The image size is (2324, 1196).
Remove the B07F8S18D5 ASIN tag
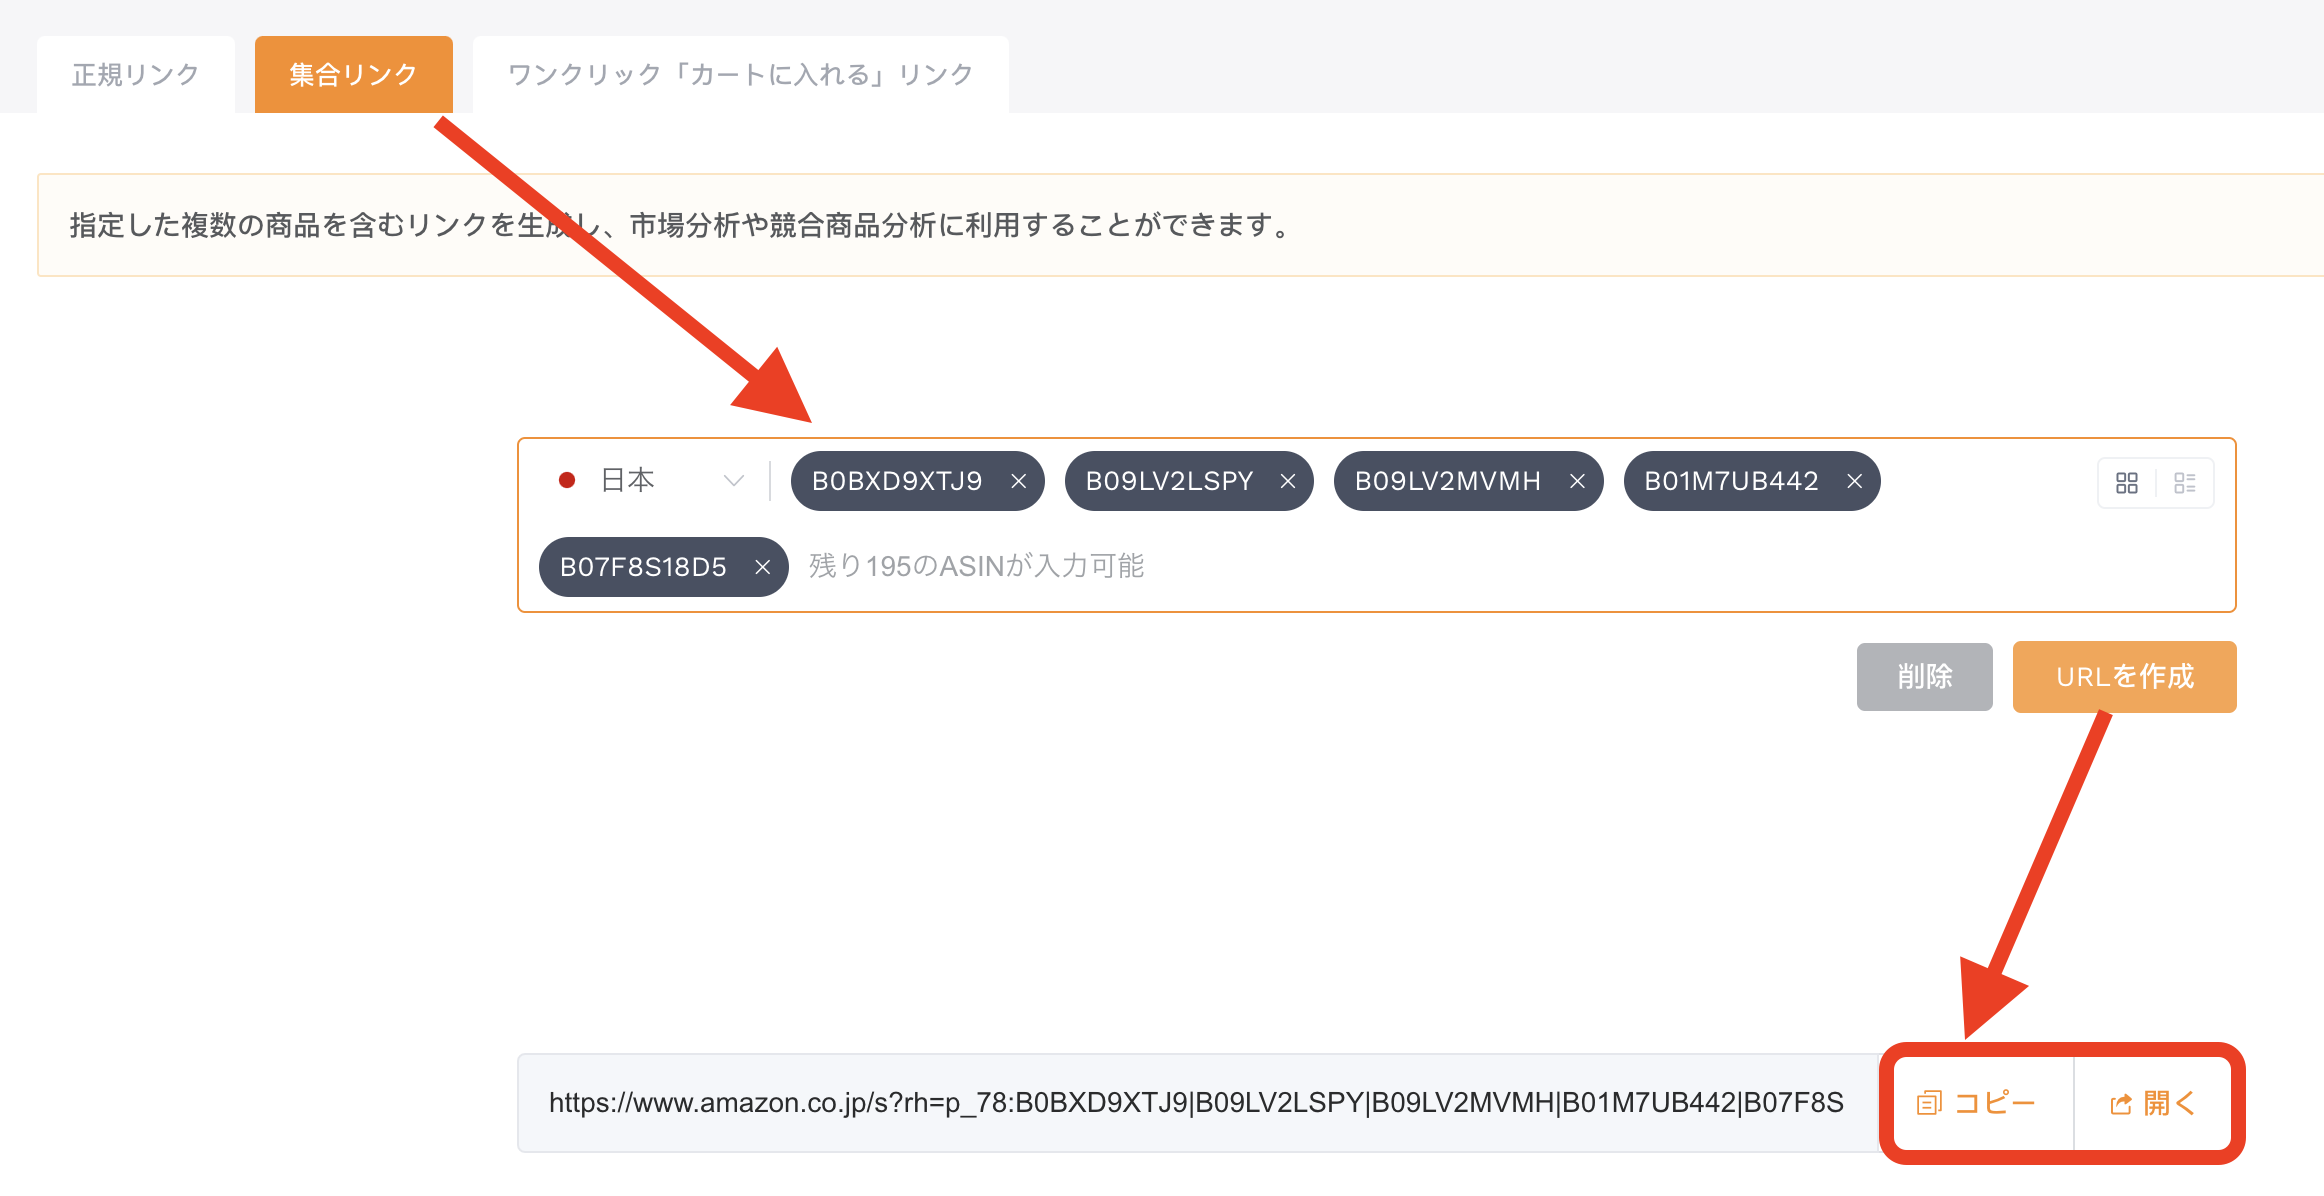[762, 568]
